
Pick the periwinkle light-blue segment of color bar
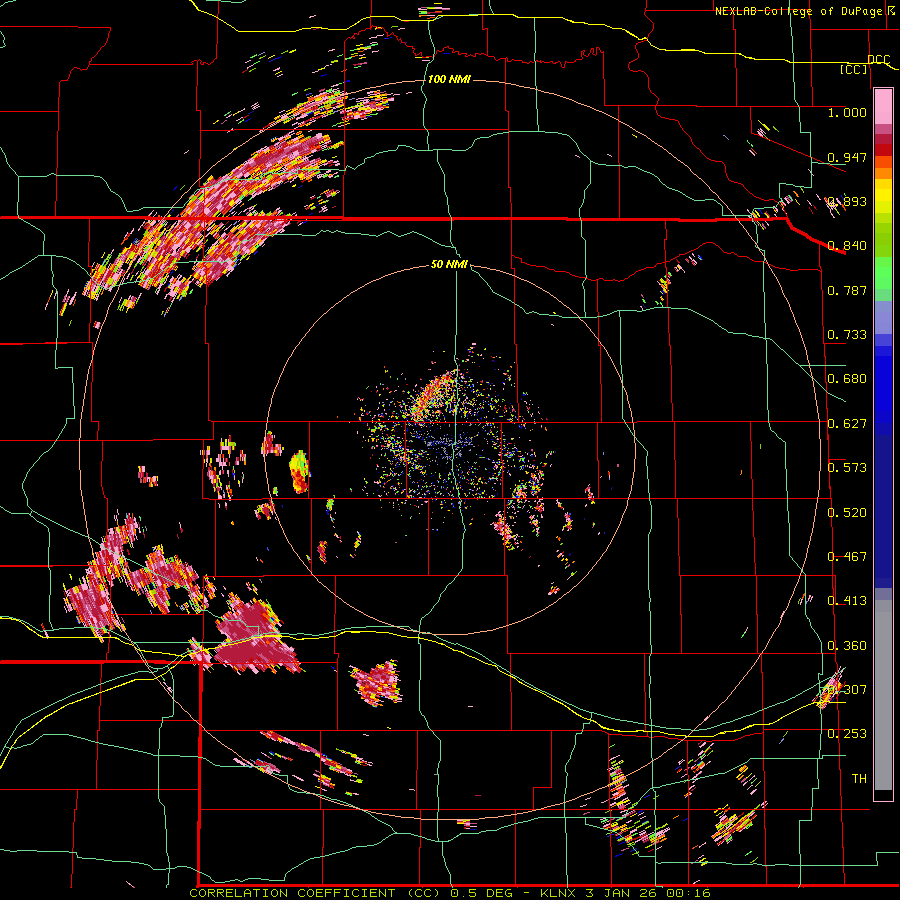(x=883, y=317)
